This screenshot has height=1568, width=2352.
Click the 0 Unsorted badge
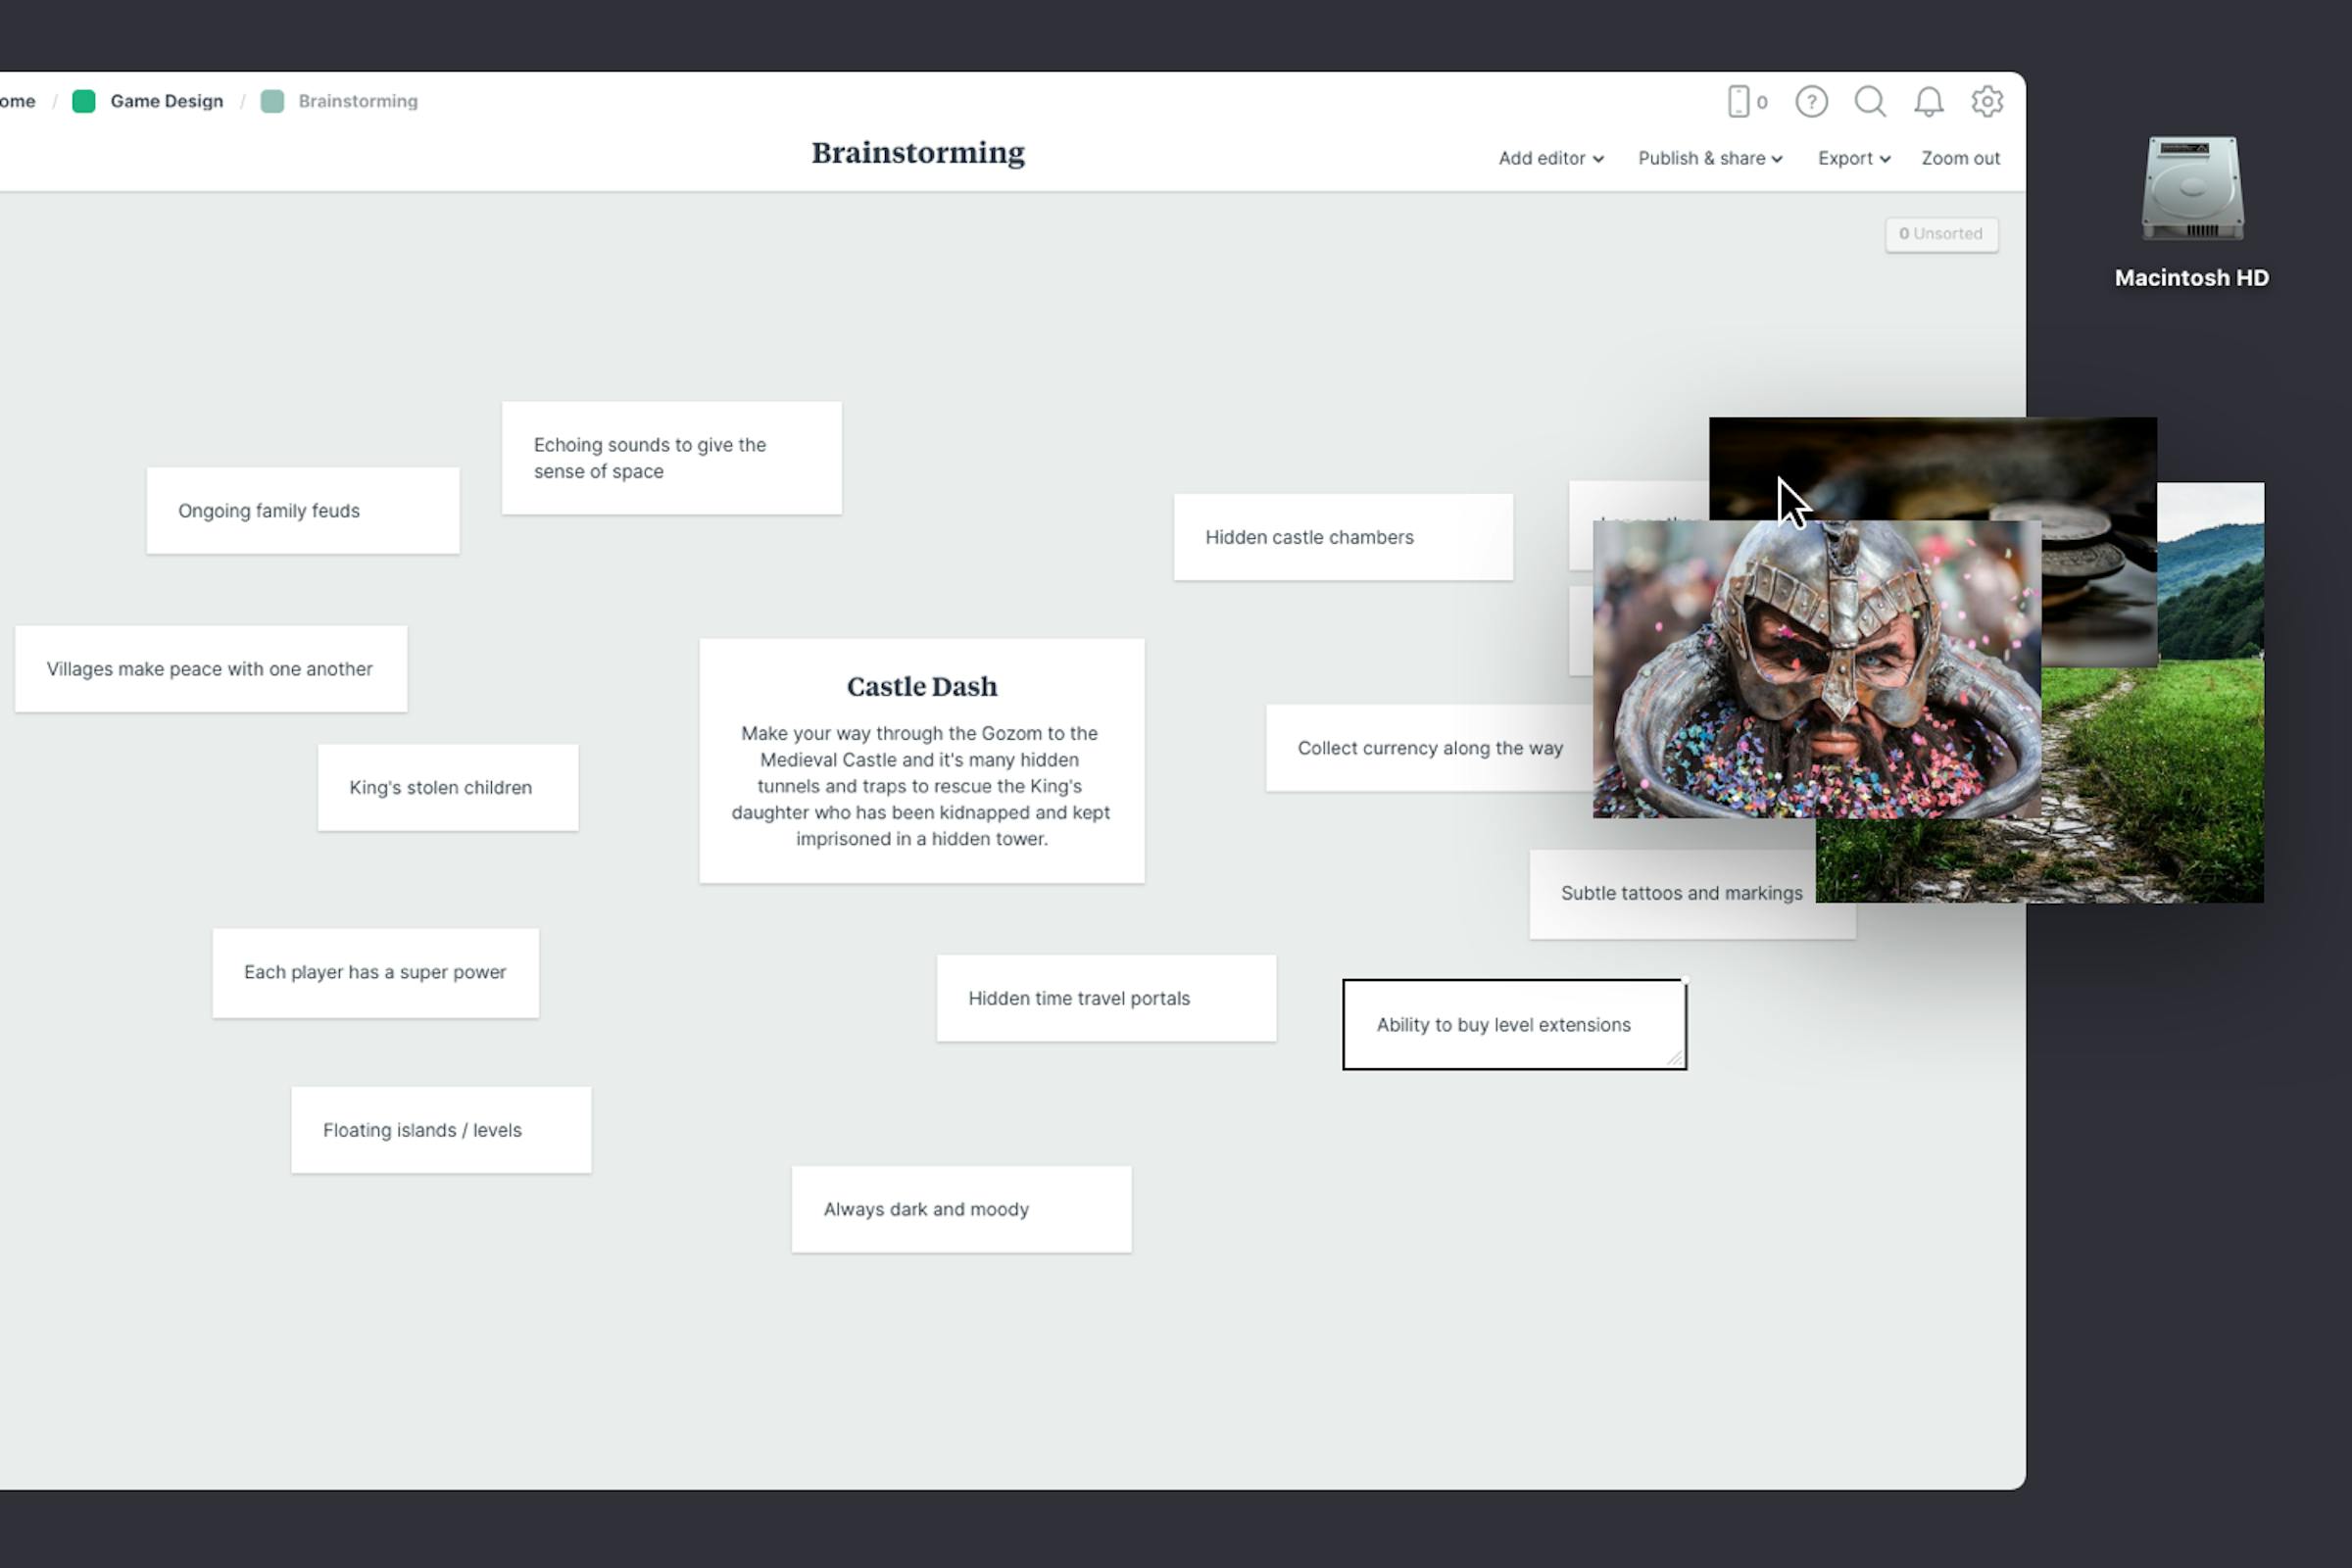click(x=1941, y=234)
